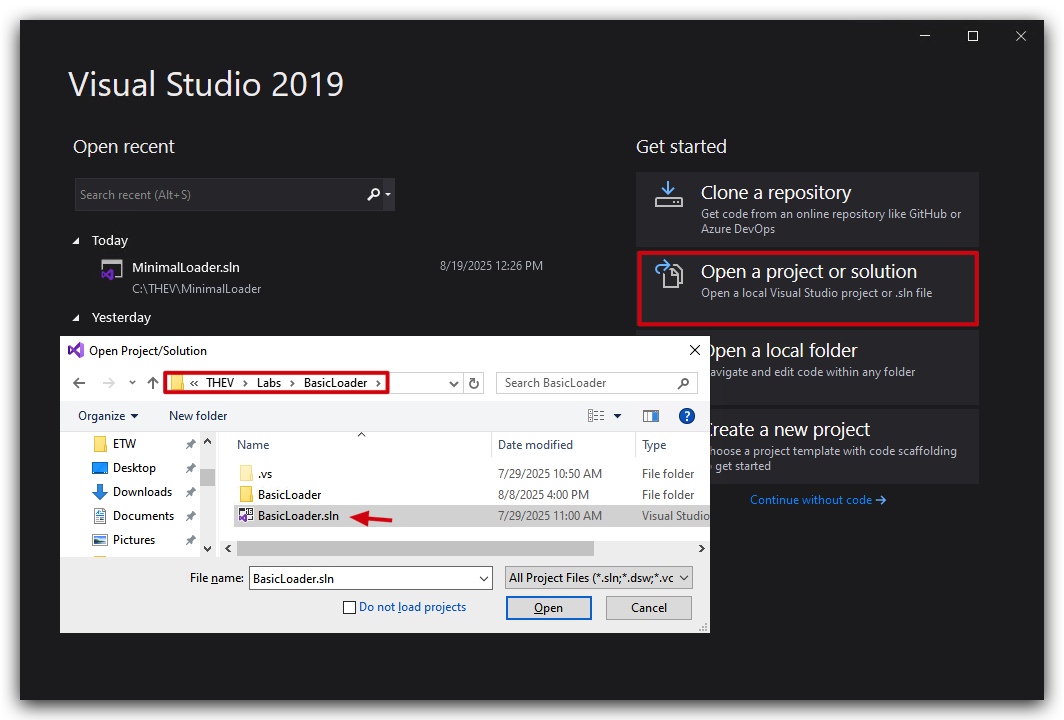
Task: Show recent locations dropdown beside Forward arrow
Action: click(x=132, y=383)
